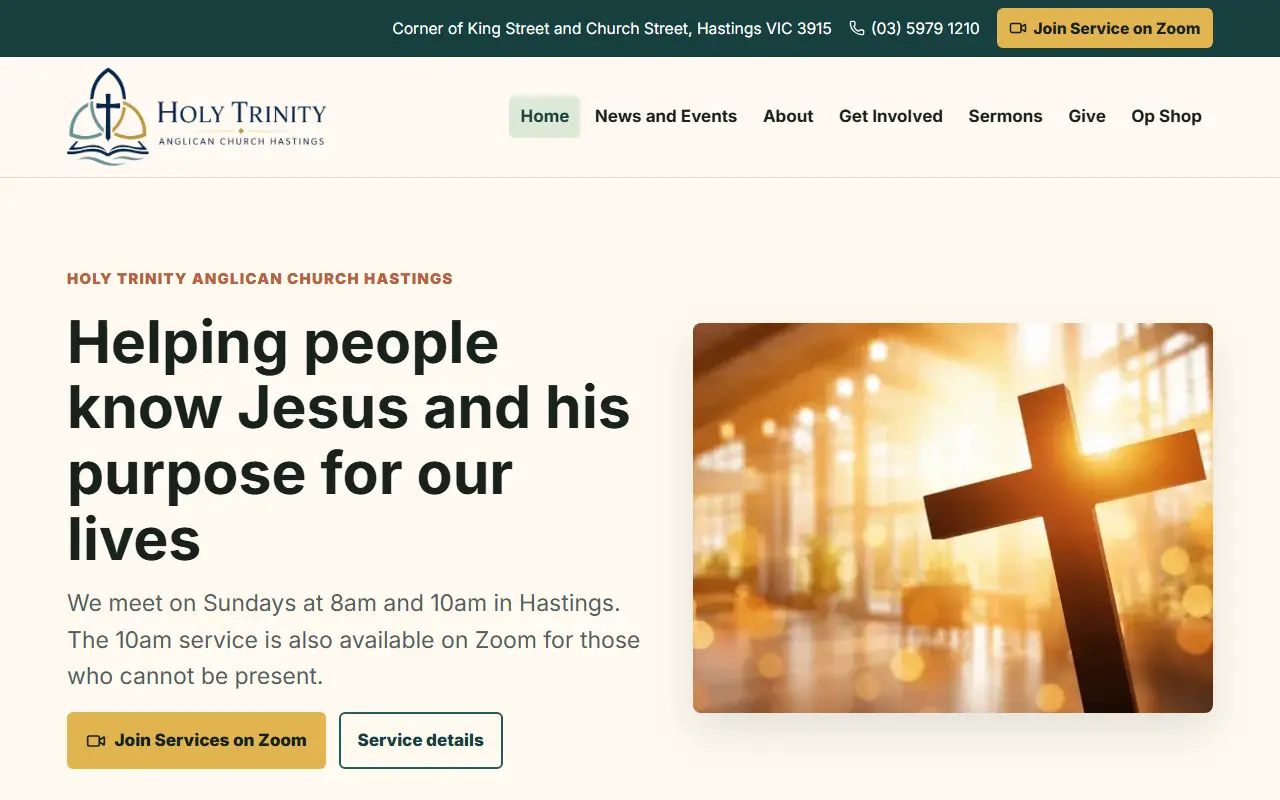Click the phone icon beside the number
Screen dimensions: 1280x800
click(857, 28)
